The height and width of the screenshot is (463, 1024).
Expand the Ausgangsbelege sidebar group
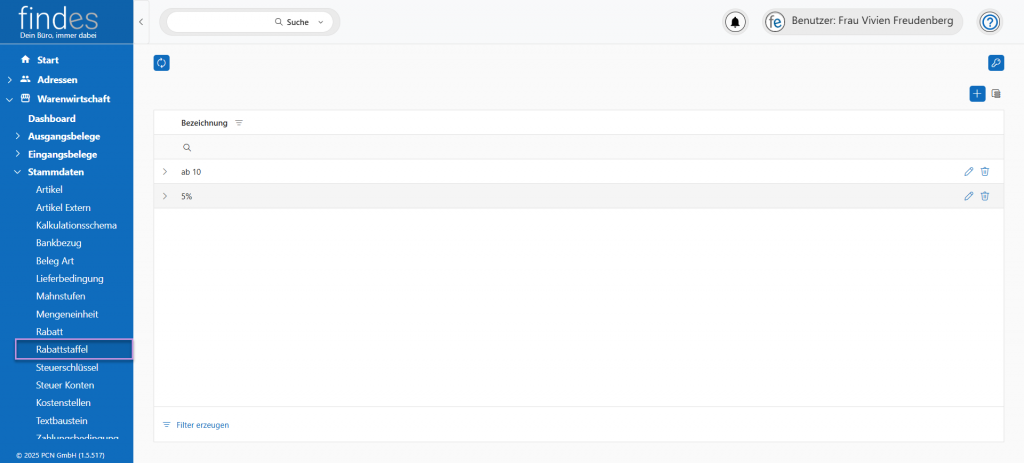[x=17, y=136]
